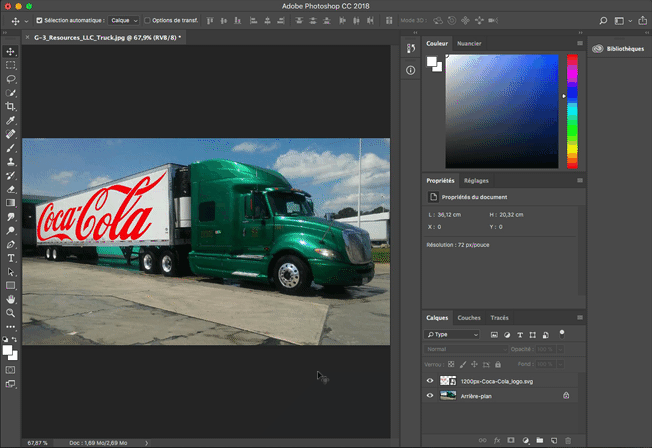Switch to the Couches tab
This screenshot has height=448, width=652.
coord(469,318)
